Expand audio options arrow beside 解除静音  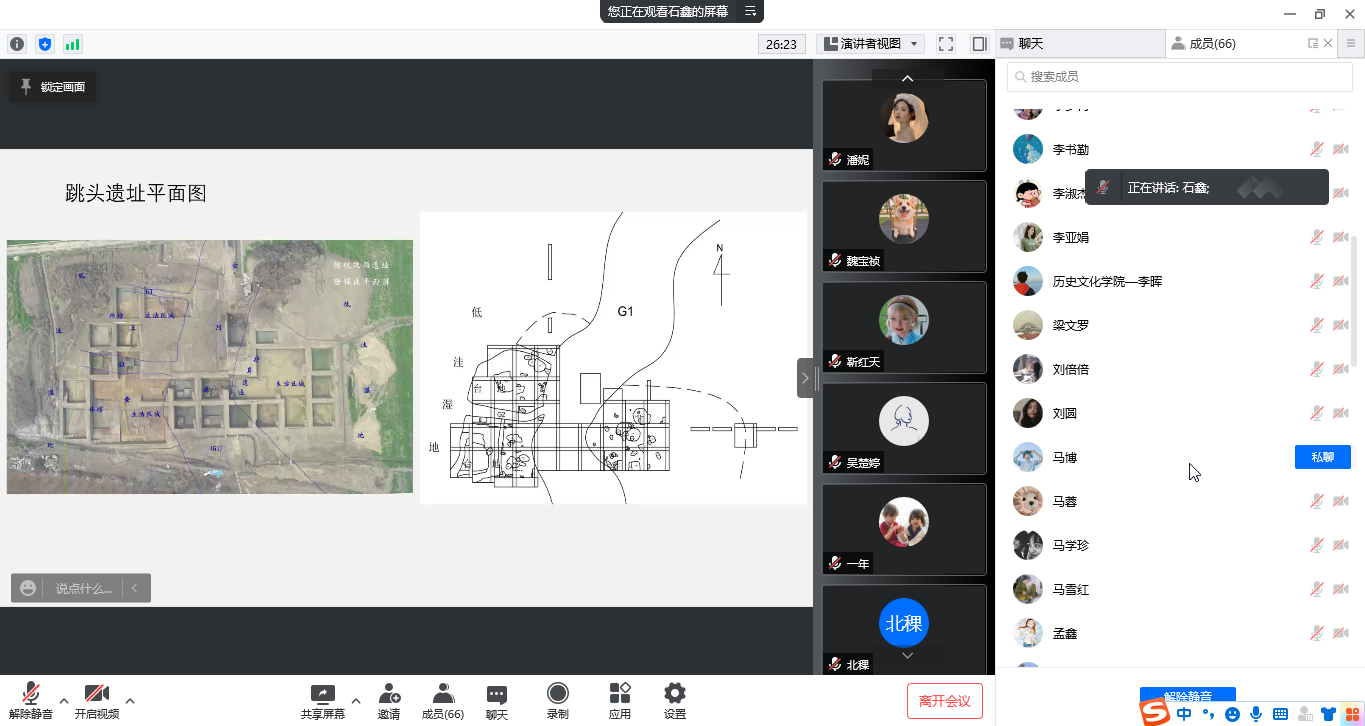pyautogui.click(x=64, y=701)
